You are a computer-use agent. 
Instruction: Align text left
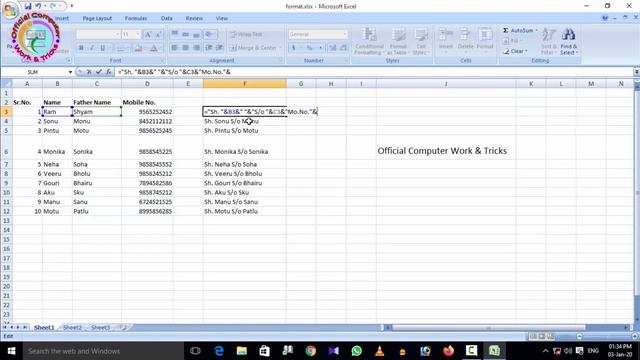click(x=174, y=48)
